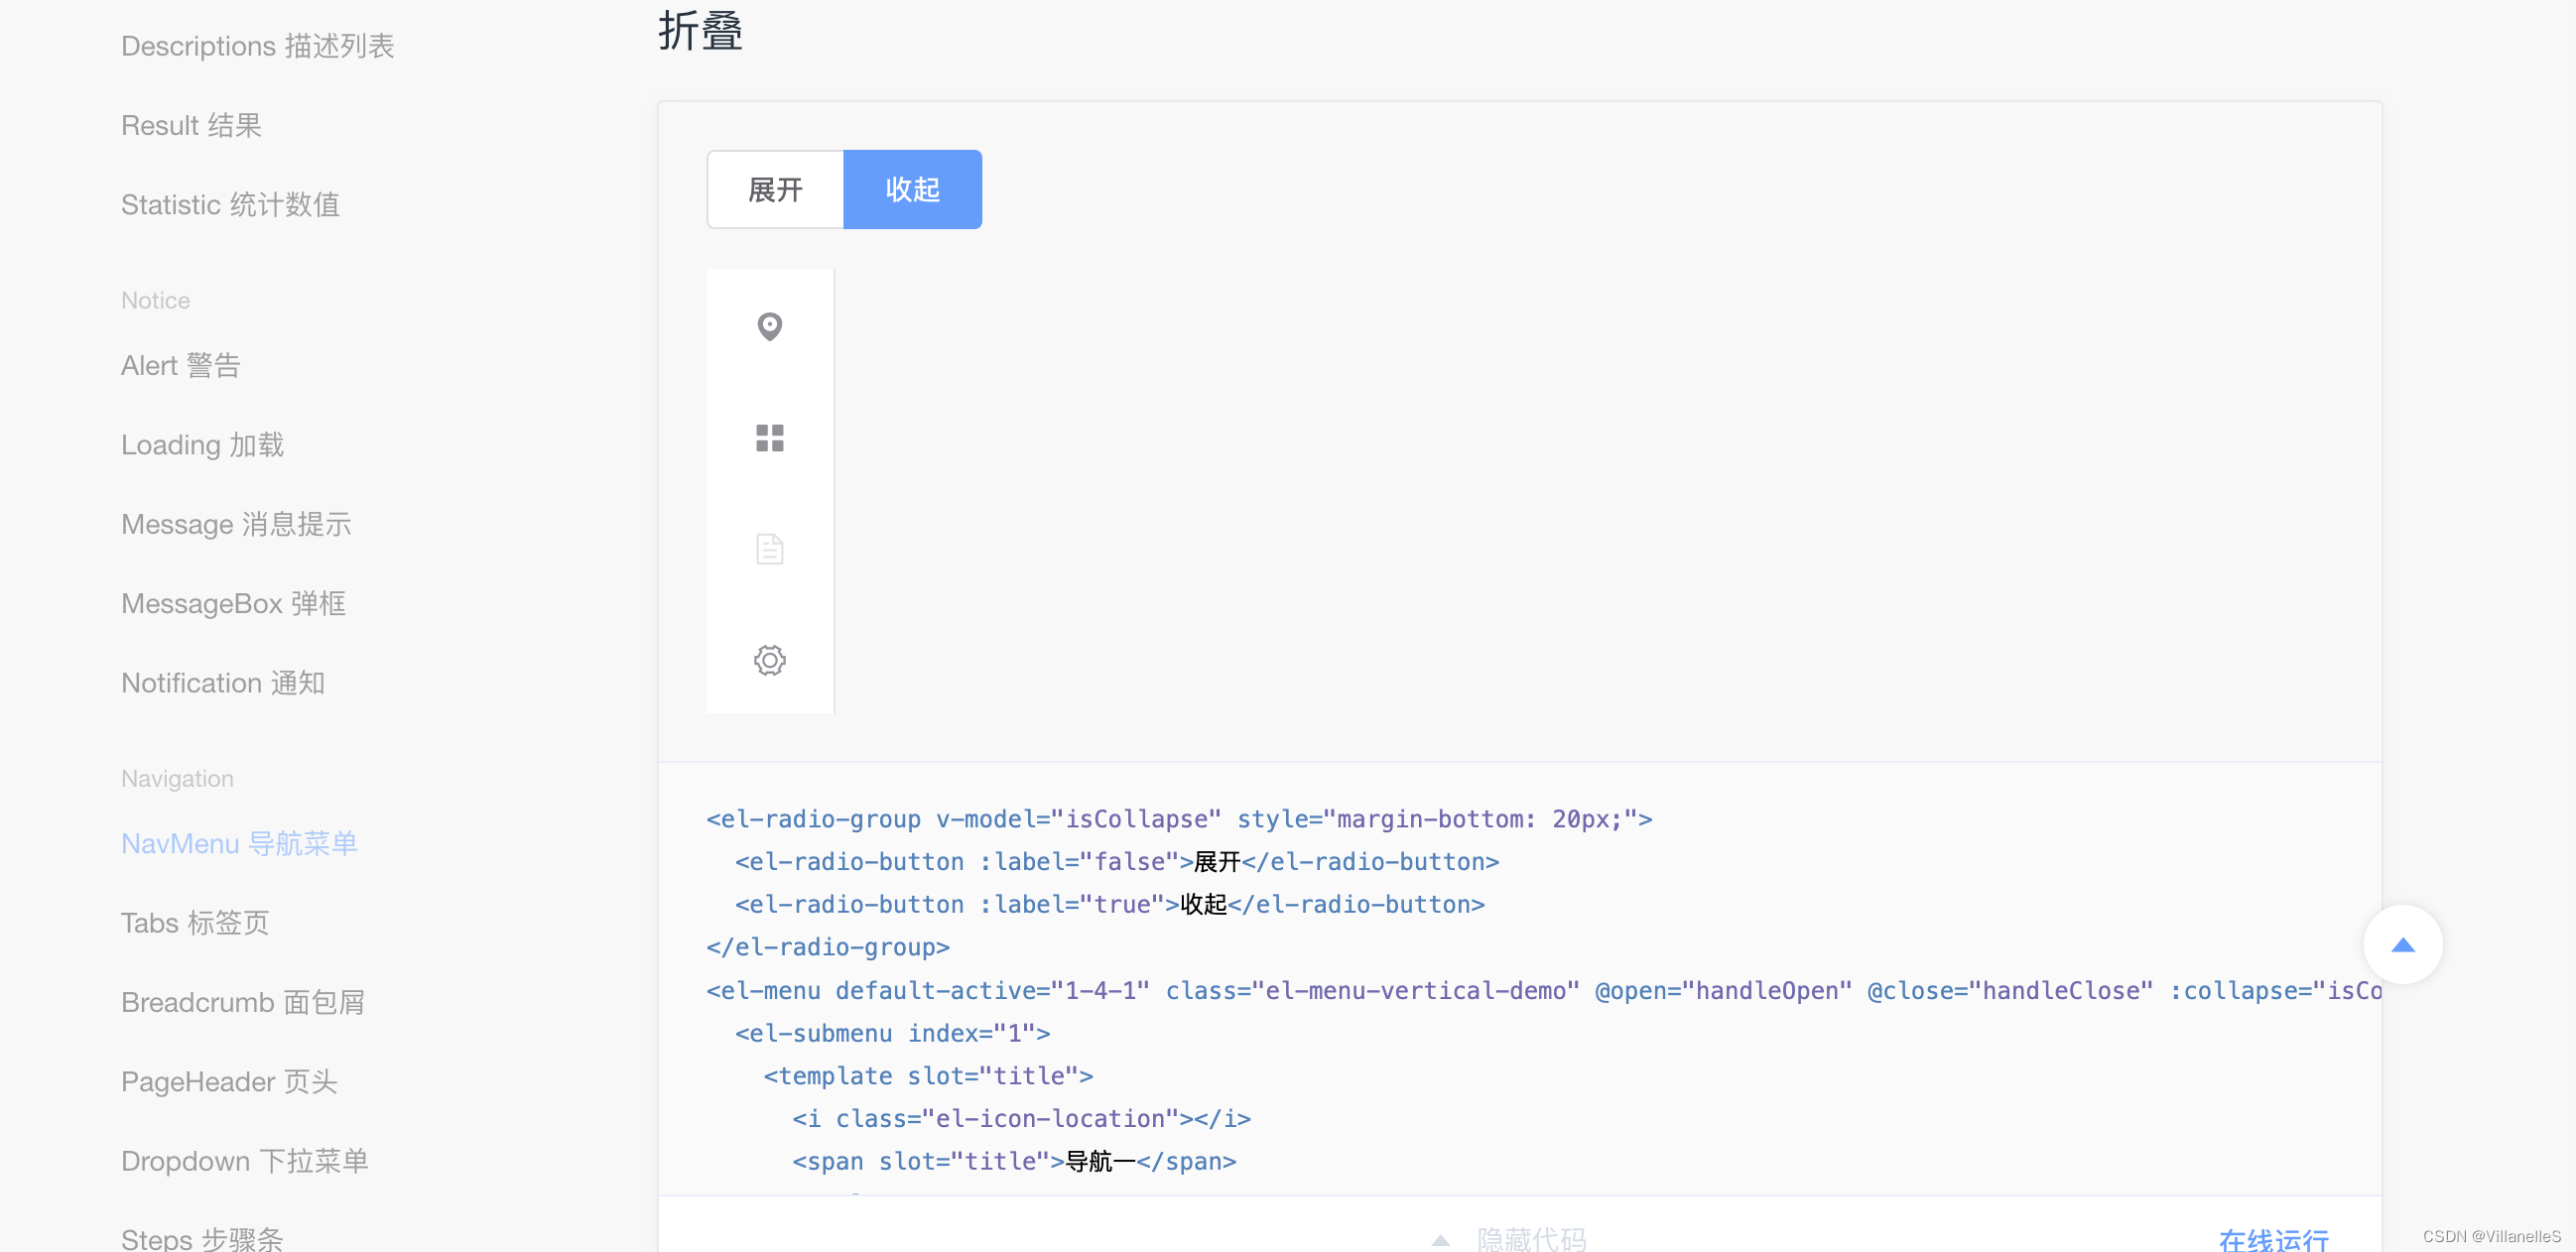Viewport: 2576px width, 1252px height.
Task: Click code line el-radio-button :label="false"
Action: tap(1117, 862)
